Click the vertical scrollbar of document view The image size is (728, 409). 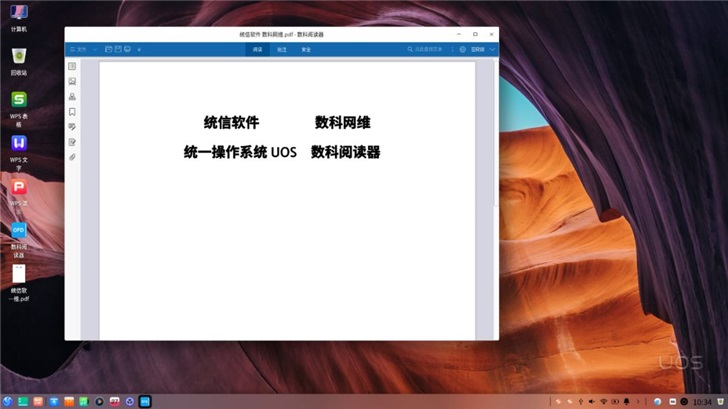496,134
